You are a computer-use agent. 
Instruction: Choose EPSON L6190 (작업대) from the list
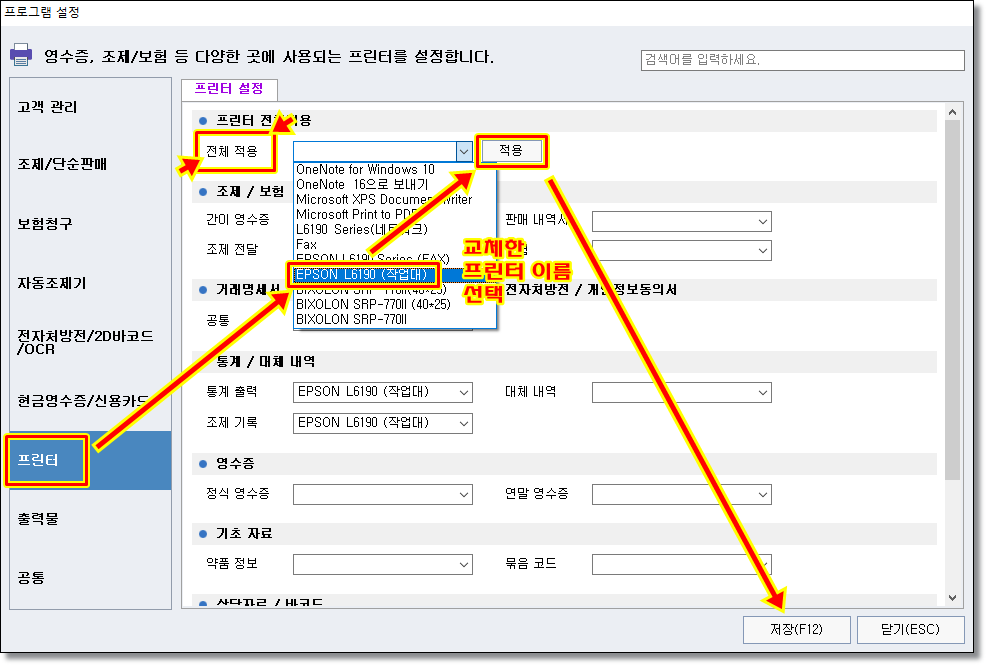point(361,273)
